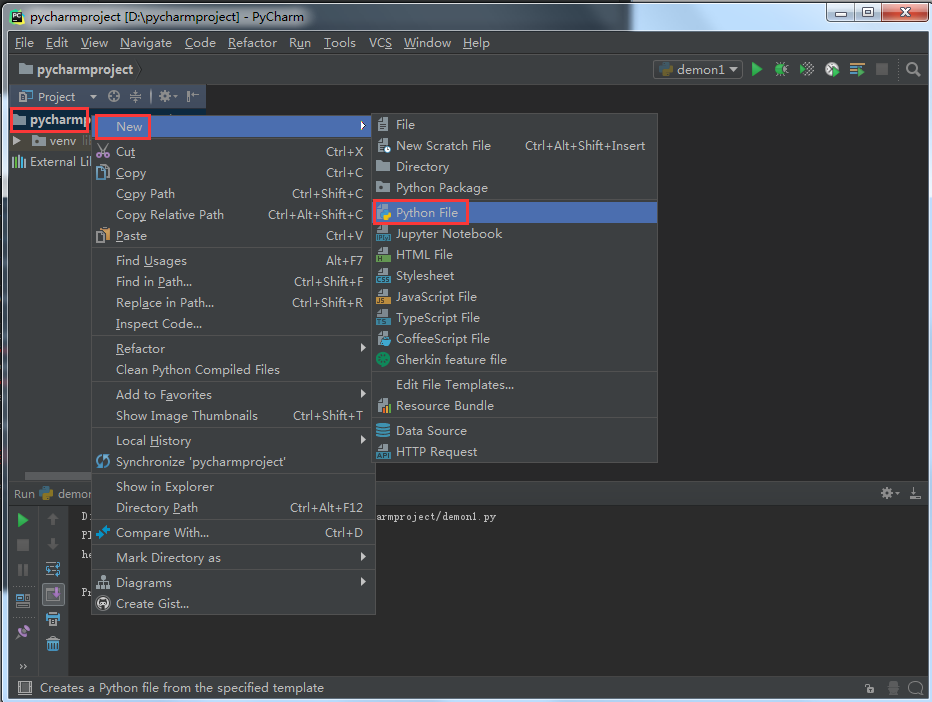Open the Refactor submenu in context menu

tap(233, 349)
